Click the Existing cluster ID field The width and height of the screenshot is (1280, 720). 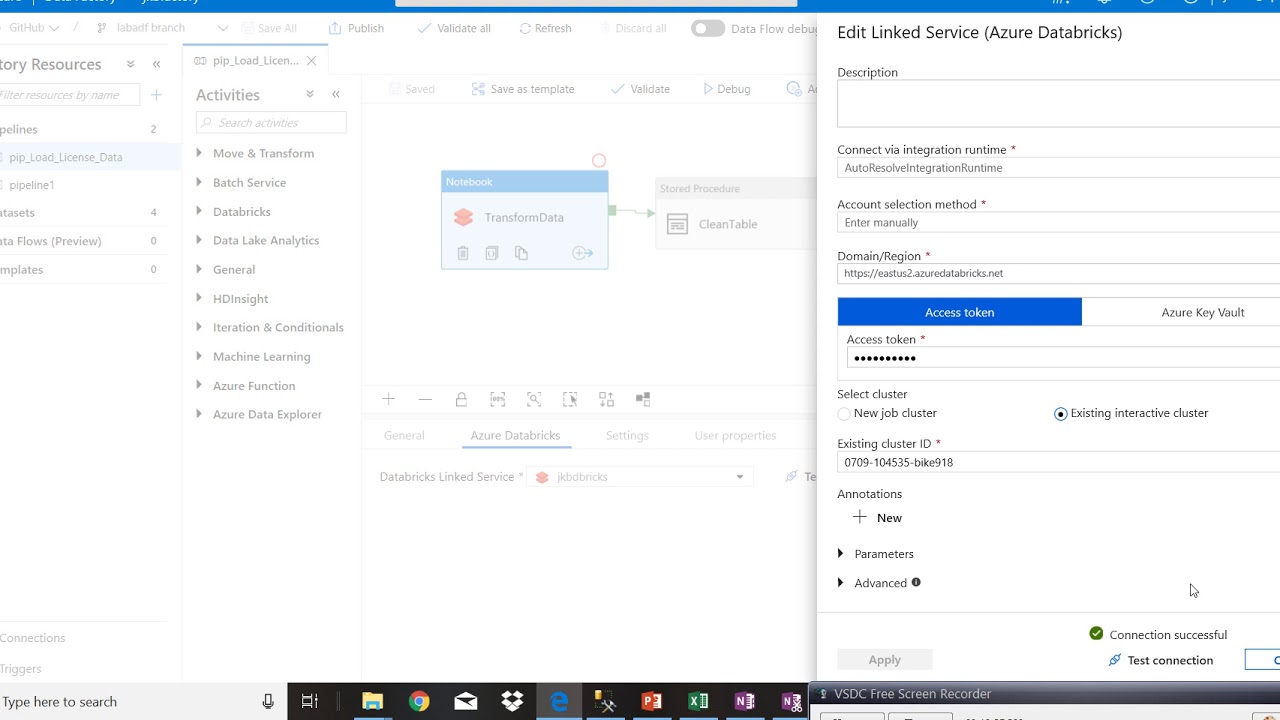[x=1058, y=462]
